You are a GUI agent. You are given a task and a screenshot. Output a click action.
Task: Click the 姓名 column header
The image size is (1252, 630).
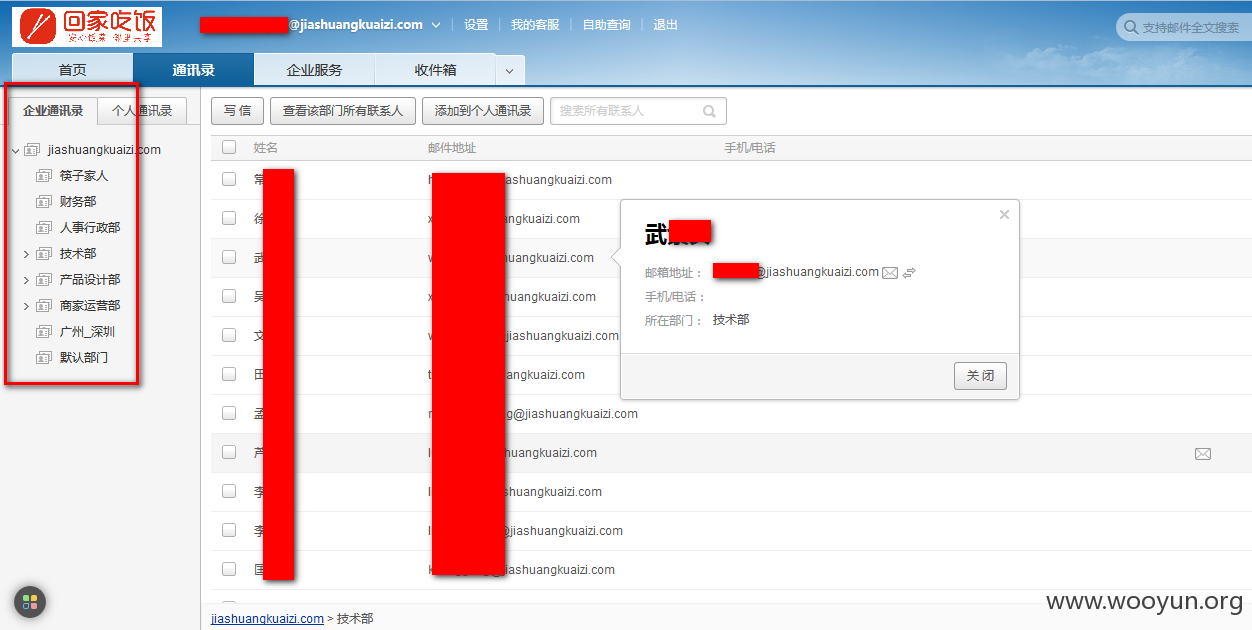(x=266, y=148)
